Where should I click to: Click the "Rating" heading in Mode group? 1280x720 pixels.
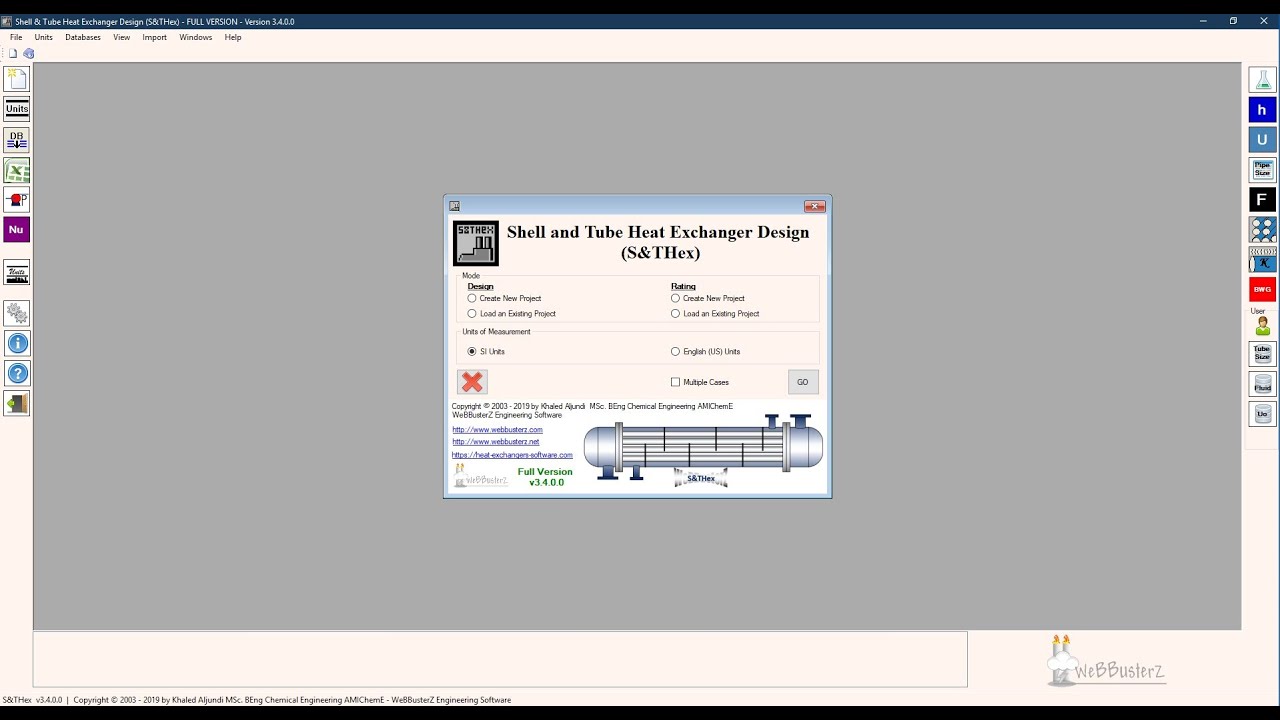pyautogui.click(x=683, y=287)
